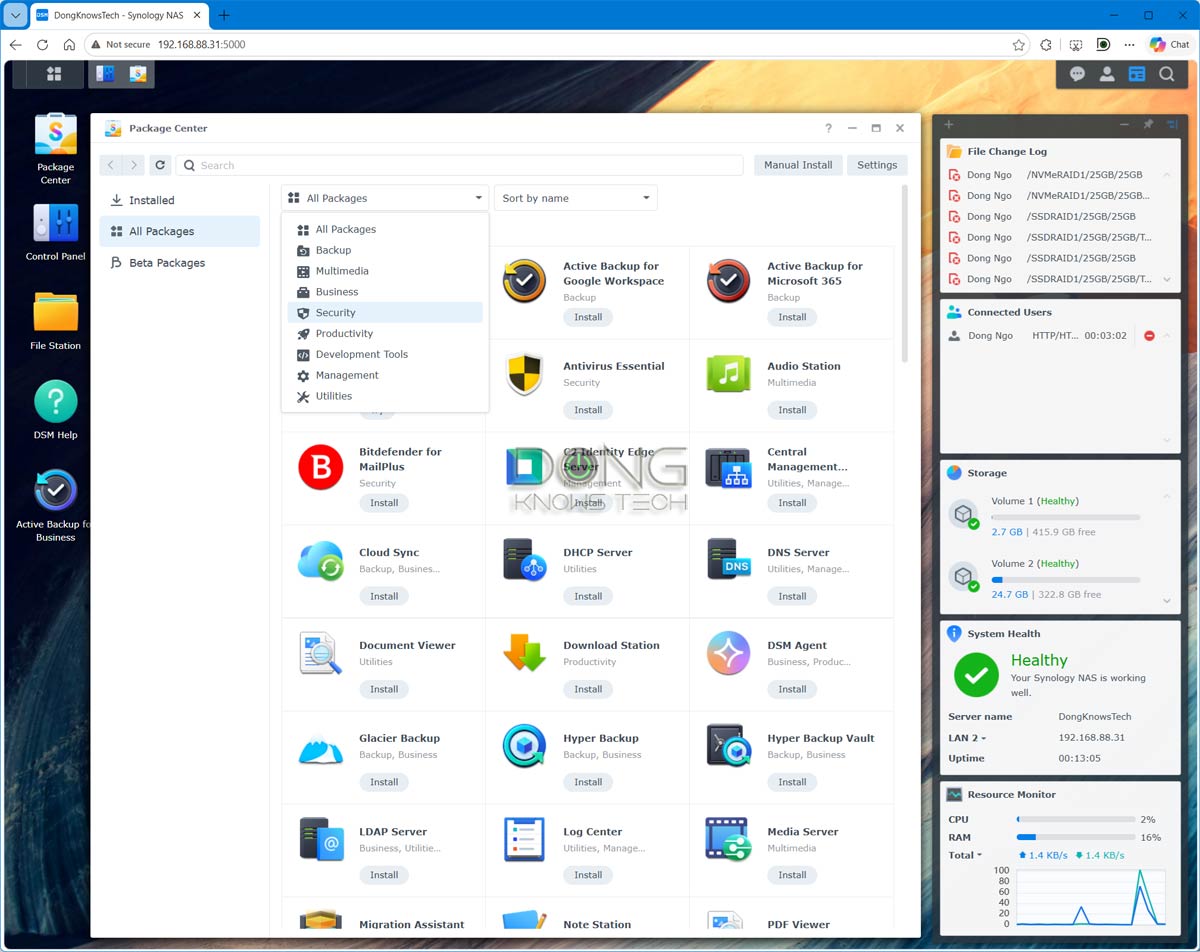Refresh the Package Center list
Image resolution: width=1200 pixels, height=952 pixels.
160,165
